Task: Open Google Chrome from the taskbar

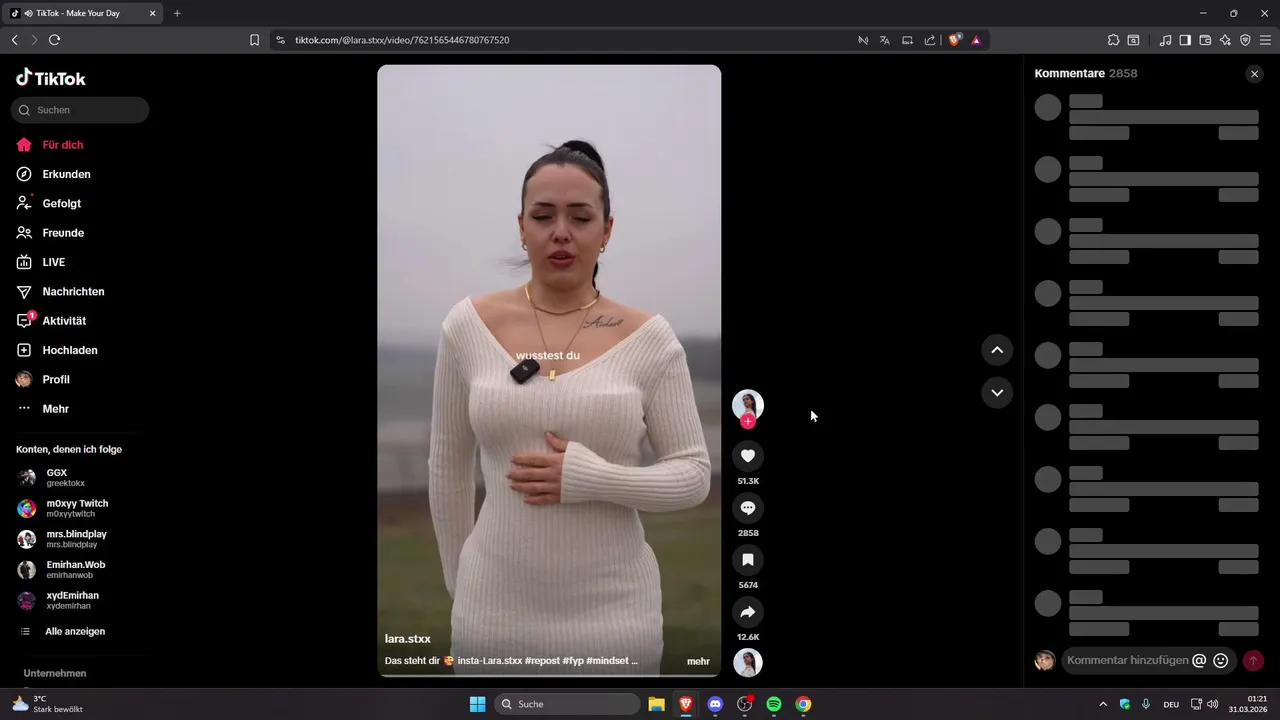Action: [x=803, y=704]
